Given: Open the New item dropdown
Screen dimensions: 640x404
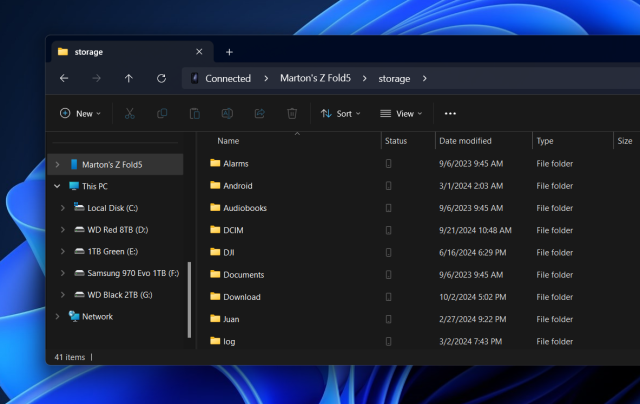Looking at the screenshot, I should pyautogui.click(x=80, y=114).
